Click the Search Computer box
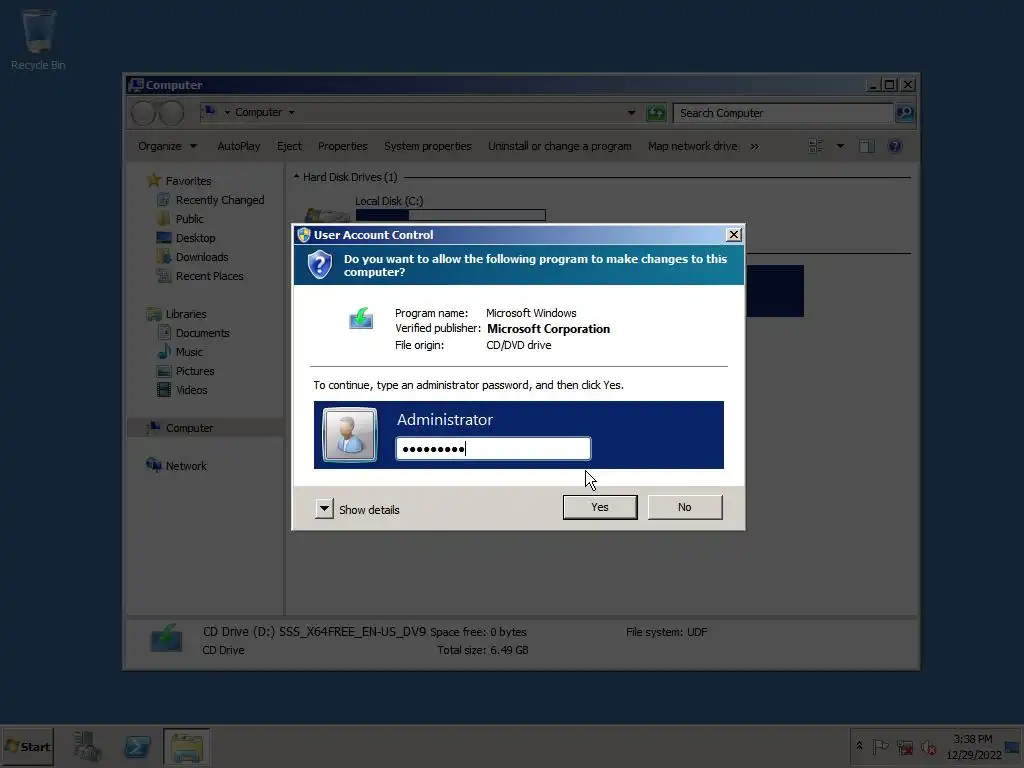Viewport: 1024px width, 768px height. [782, 113]
